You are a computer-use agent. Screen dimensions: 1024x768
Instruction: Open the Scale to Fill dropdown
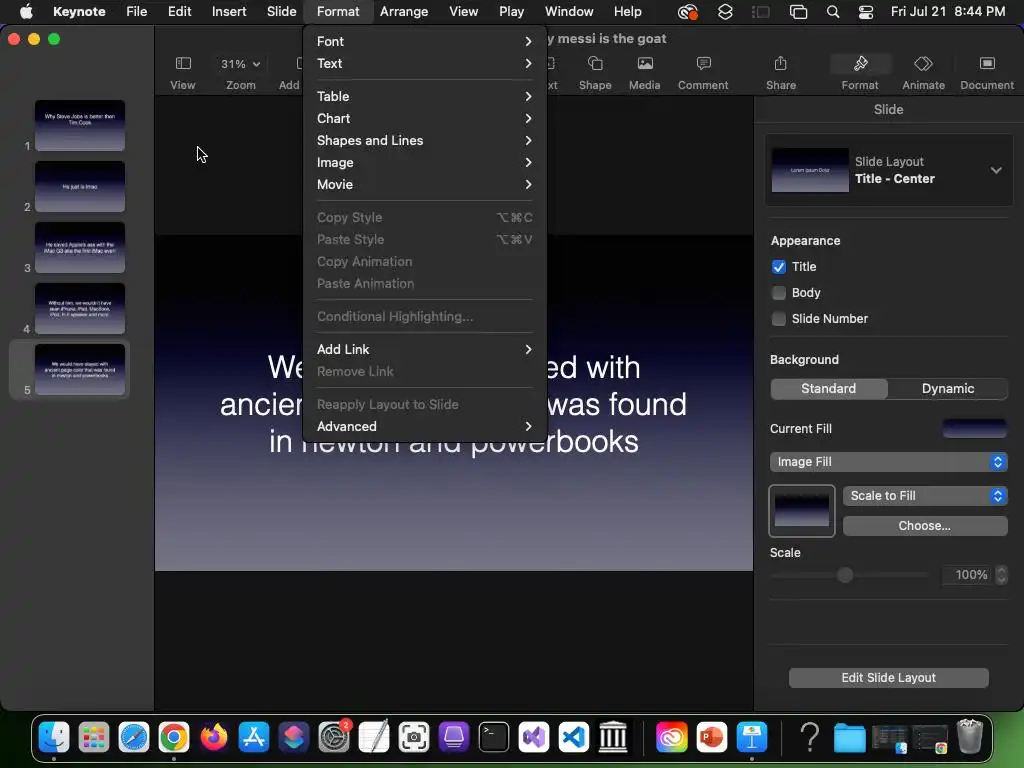pos(925,496)
